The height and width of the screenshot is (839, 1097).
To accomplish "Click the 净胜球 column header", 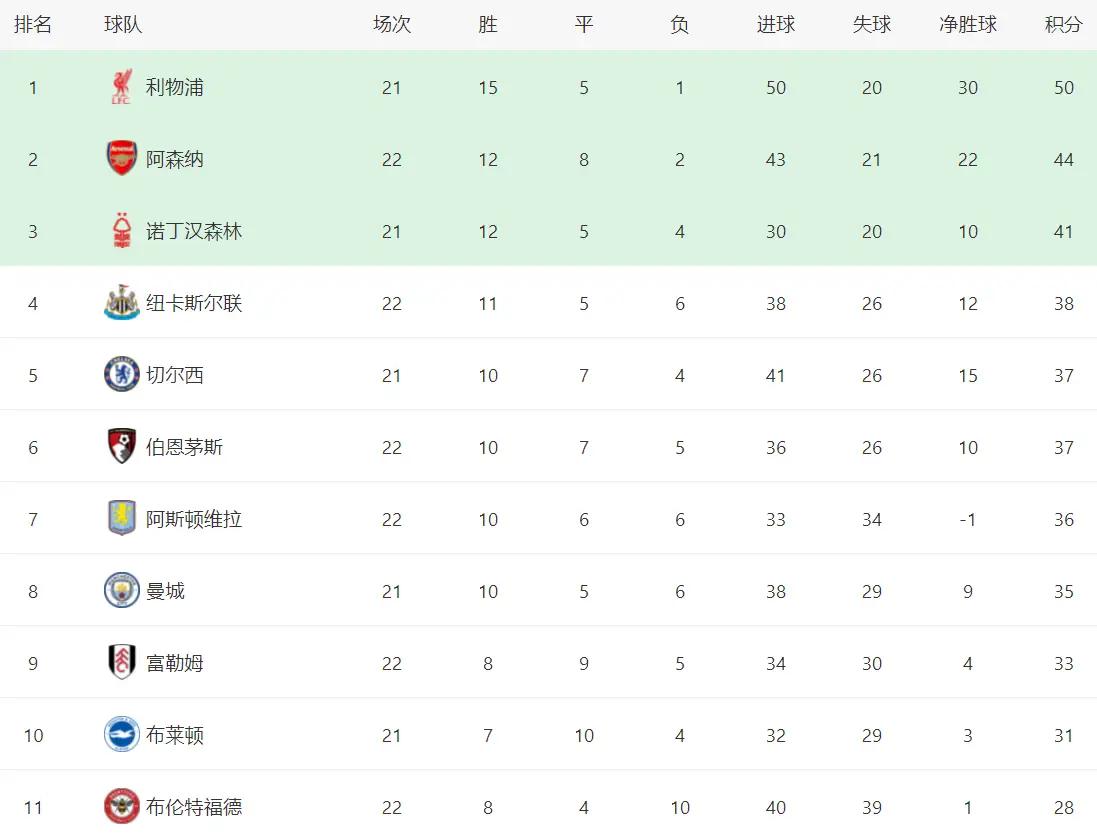I will tap(967, 25).
